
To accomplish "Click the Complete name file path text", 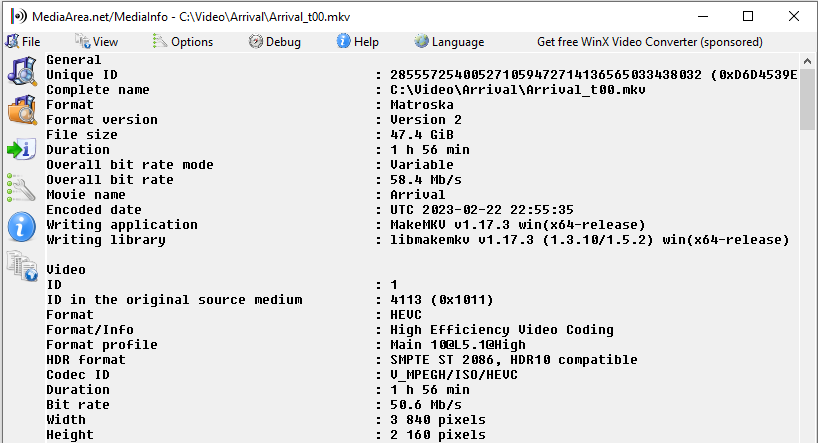I will [x=518, y=90].
